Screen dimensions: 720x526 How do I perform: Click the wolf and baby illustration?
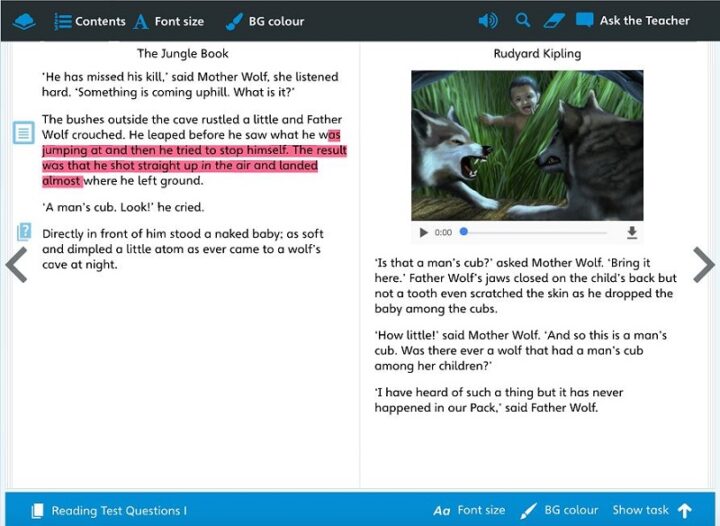(x=527, y=145)
